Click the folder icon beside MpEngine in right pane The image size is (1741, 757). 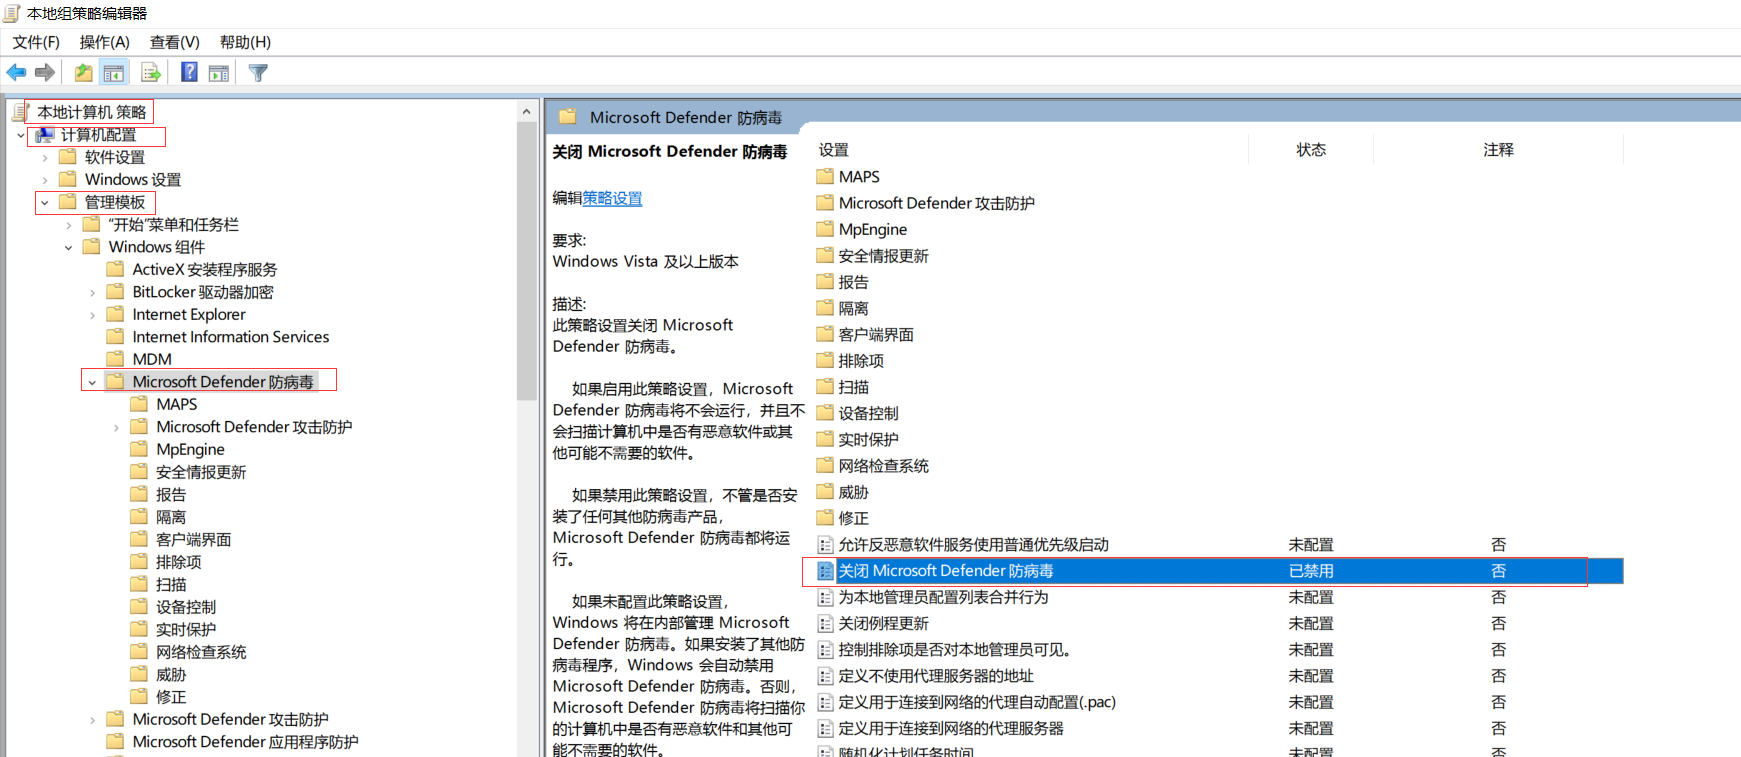pyautogui.click(x=825, y=229)
